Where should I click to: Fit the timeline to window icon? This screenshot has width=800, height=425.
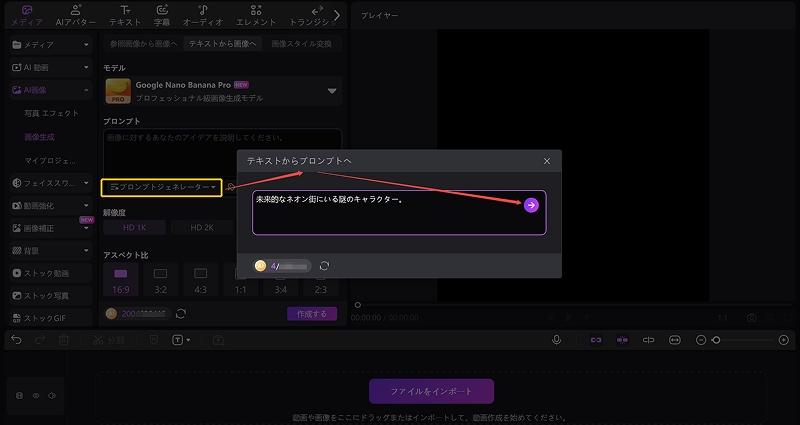pos(674,340)
